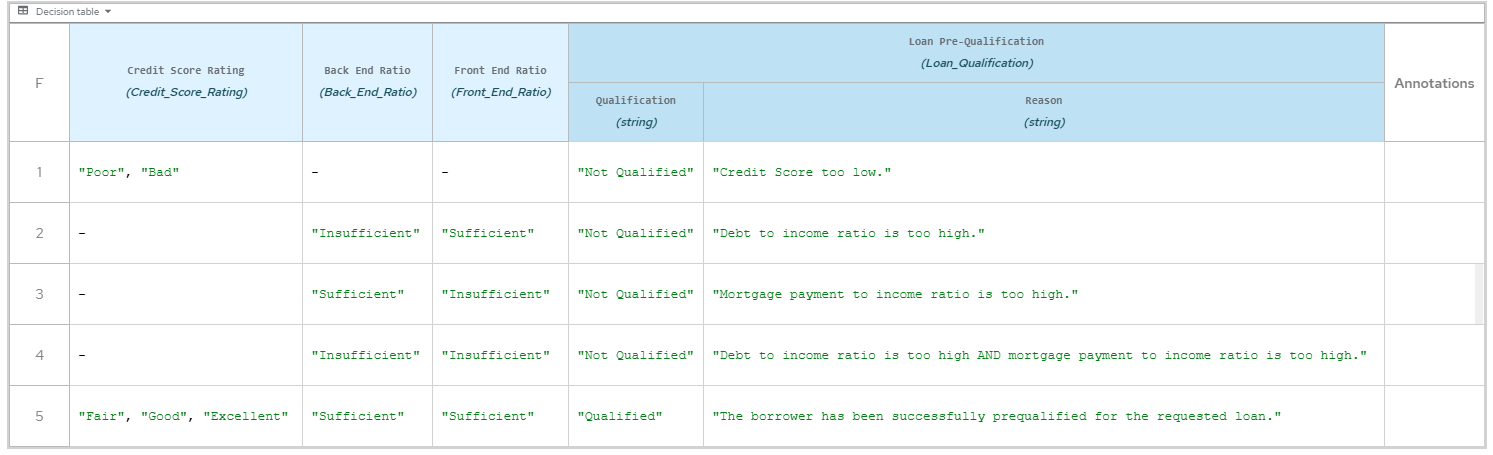Select the Back End Ratio column header

[367, 83]
